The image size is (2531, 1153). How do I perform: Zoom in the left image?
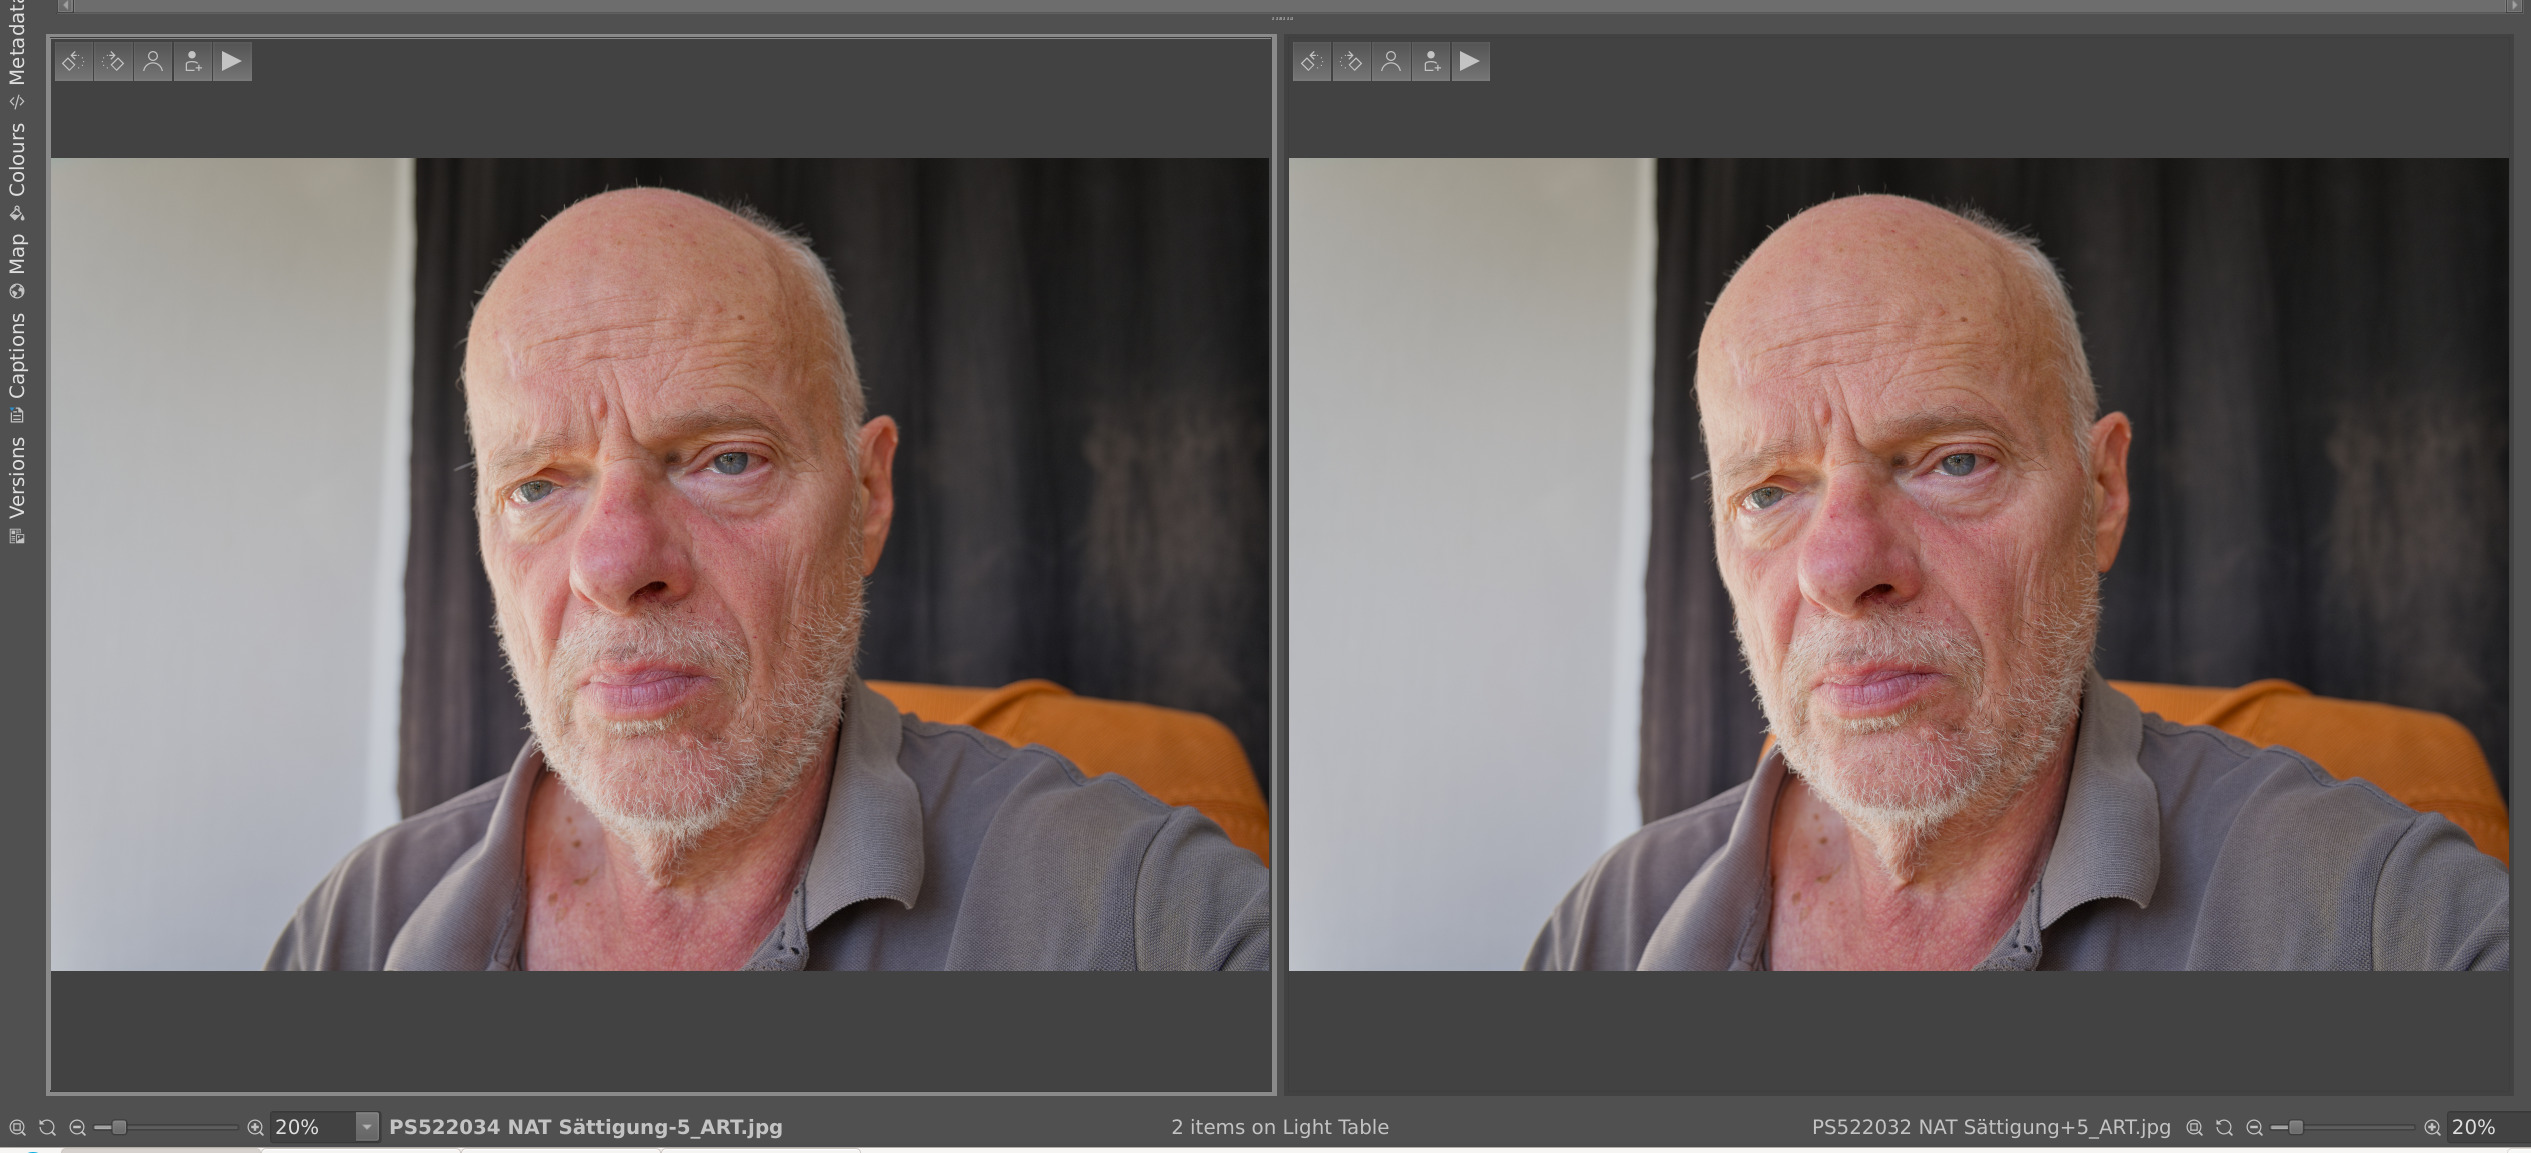coord(255,1127)
